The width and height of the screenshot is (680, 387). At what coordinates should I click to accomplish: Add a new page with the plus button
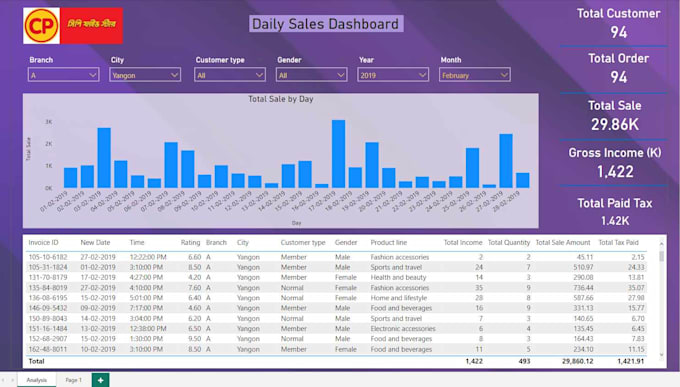pyautogui.click(x=101, y=380)
